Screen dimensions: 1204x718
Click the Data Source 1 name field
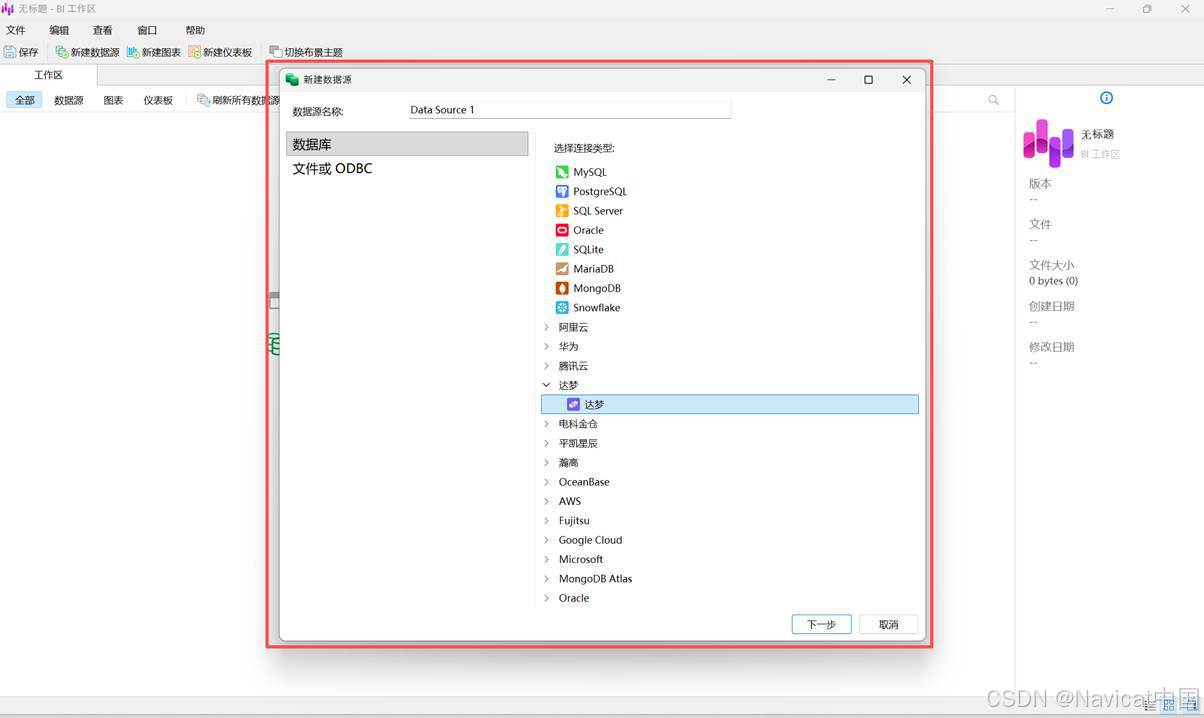[570, 110]
